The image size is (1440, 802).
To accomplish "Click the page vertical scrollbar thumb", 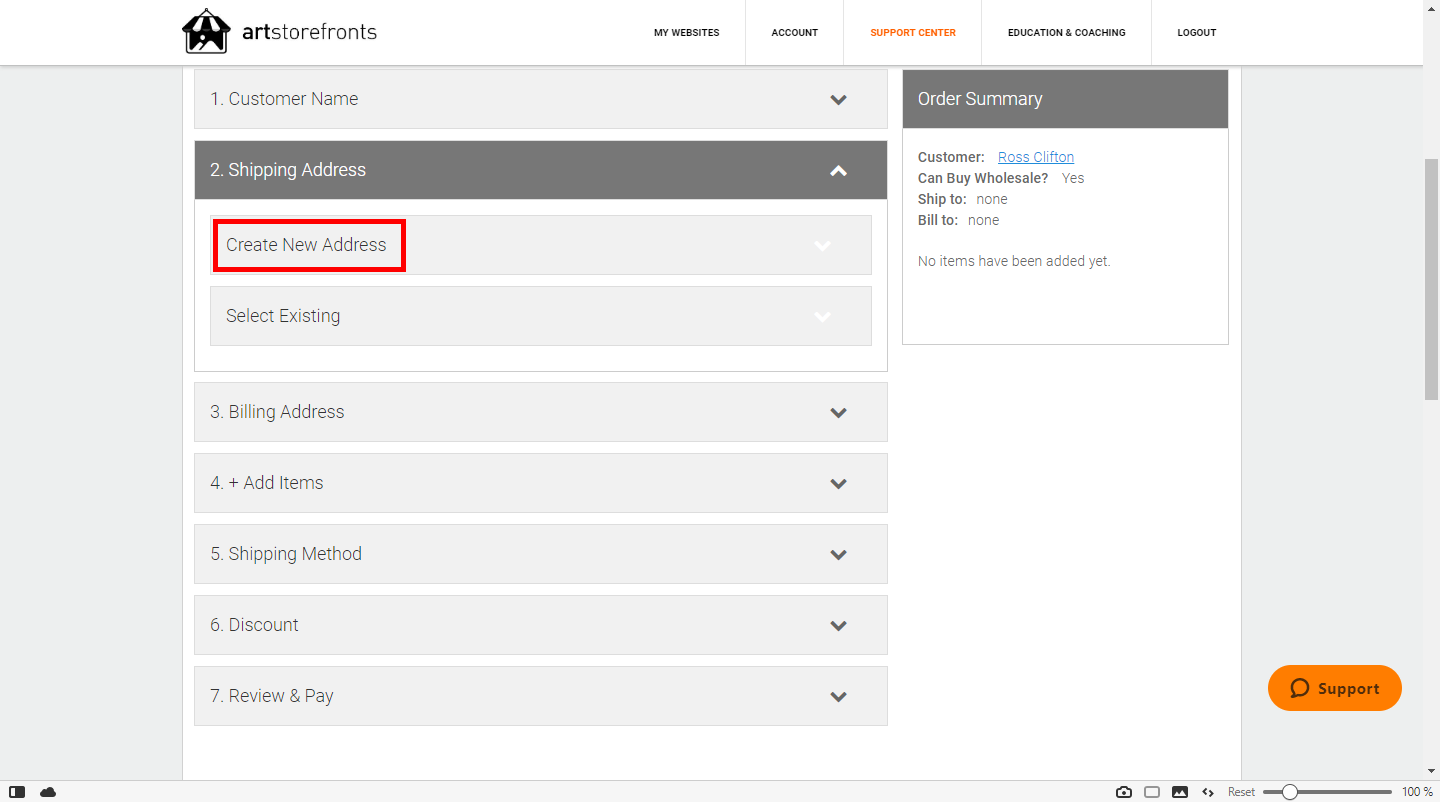I will coord(1431,280).
